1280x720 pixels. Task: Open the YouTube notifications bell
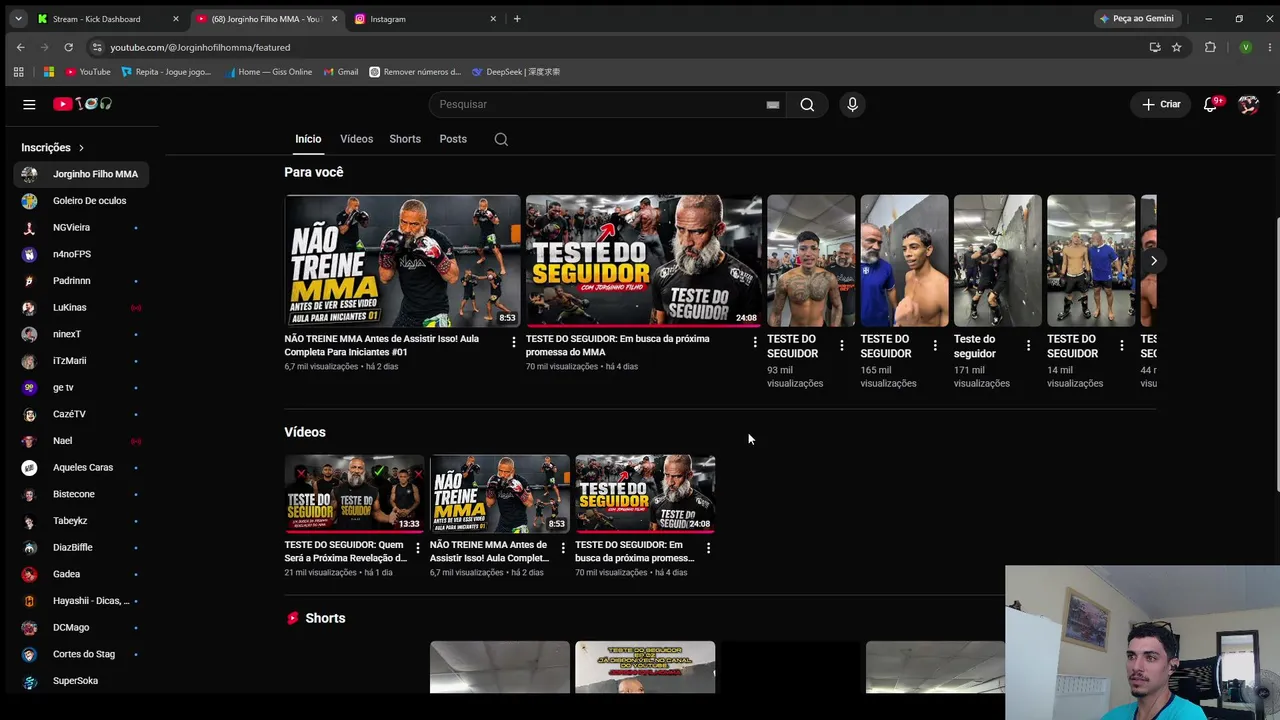tap(1210, 105)
